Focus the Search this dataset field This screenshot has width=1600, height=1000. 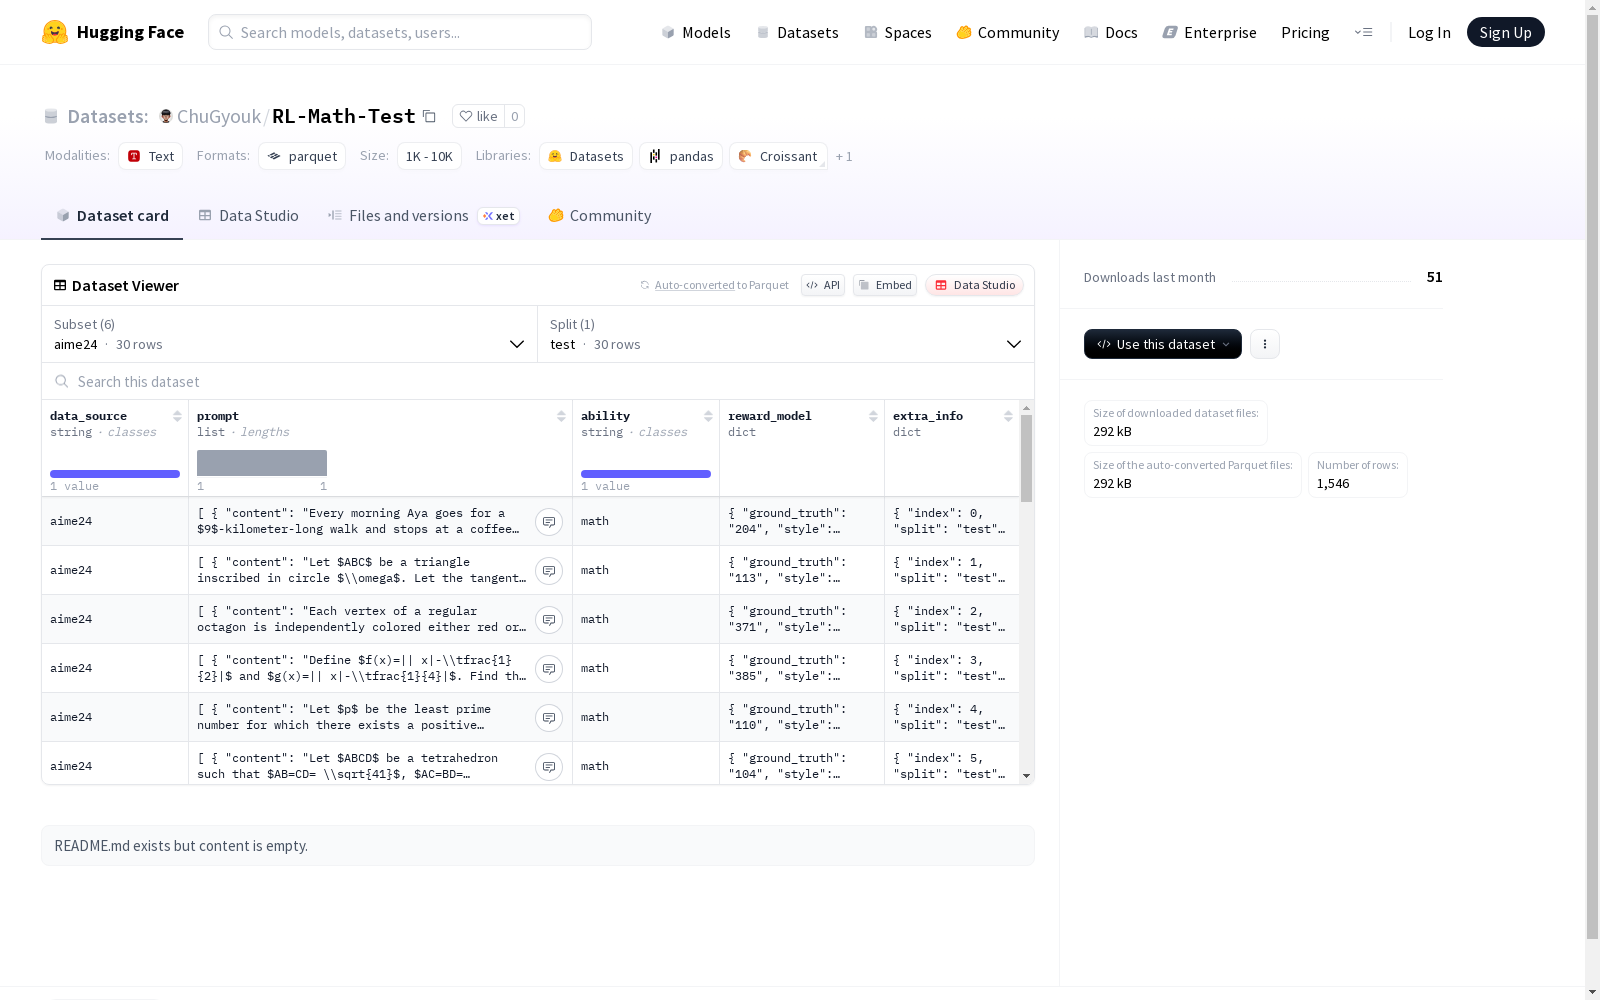pos(538,381)
